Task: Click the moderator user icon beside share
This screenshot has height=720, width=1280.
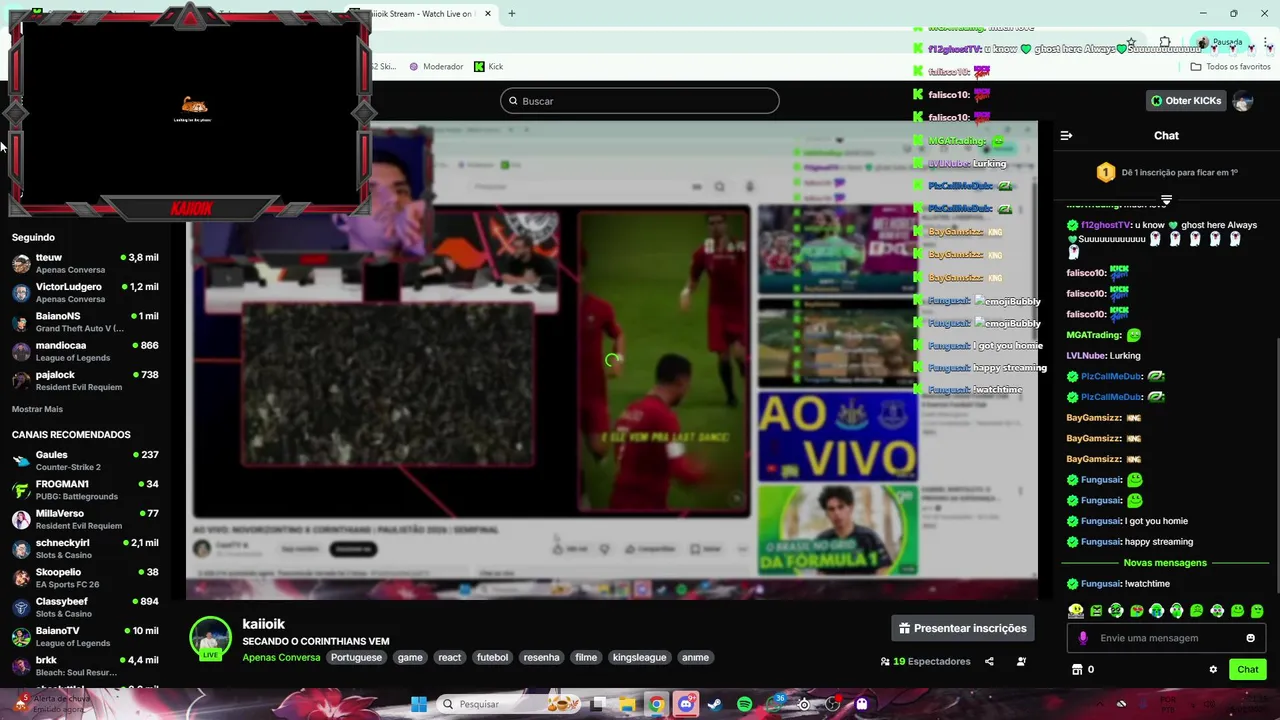Action: [x=1021, y=661]
